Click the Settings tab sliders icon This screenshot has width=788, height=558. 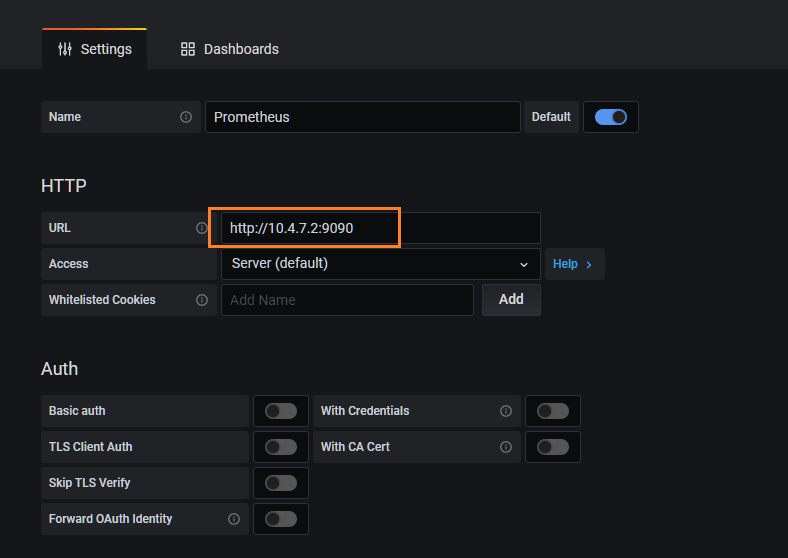[65, 49]
